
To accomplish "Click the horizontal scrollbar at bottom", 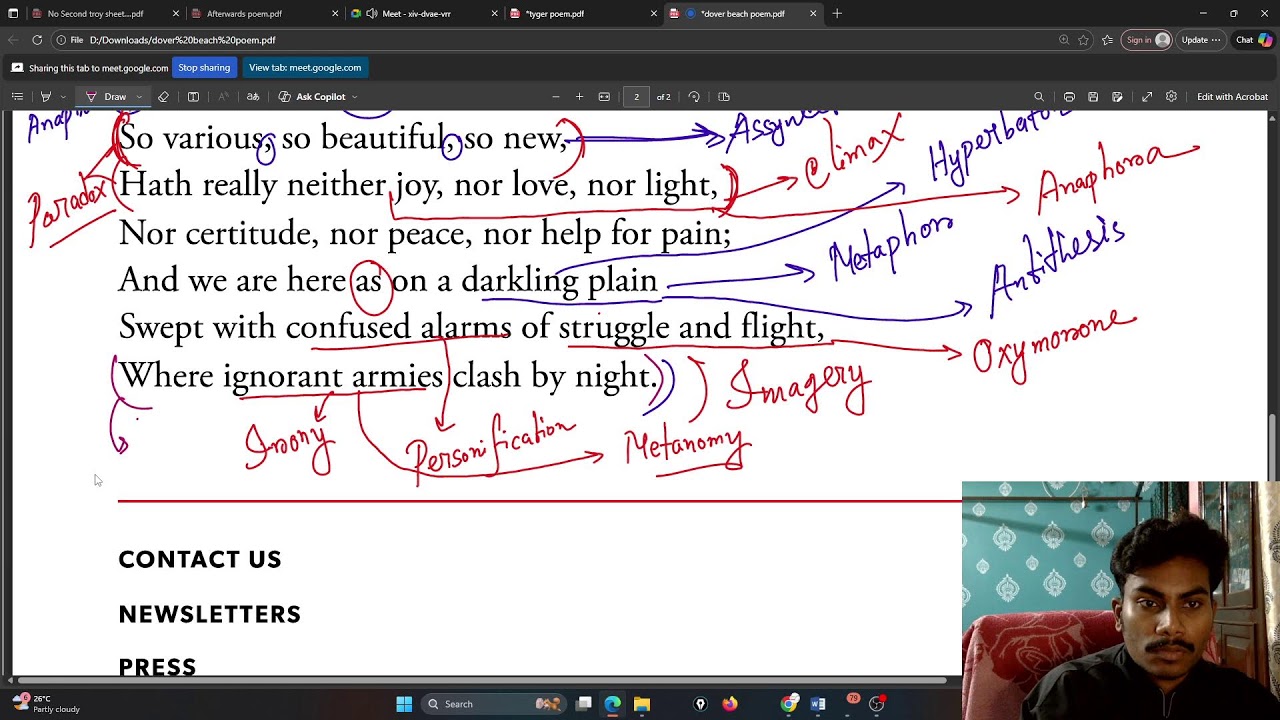I will point(480,681).
